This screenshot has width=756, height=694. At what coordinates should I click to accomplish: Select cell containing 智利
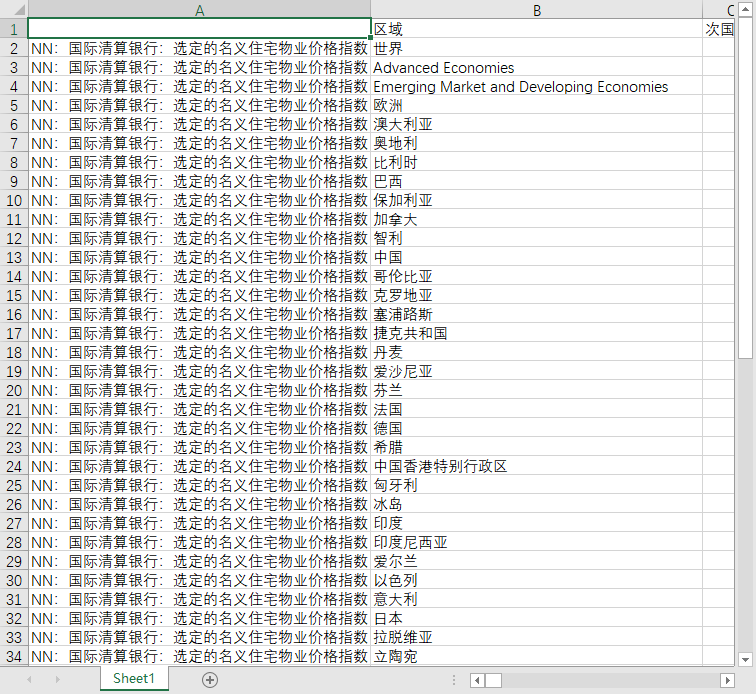(x=537, y=238)
